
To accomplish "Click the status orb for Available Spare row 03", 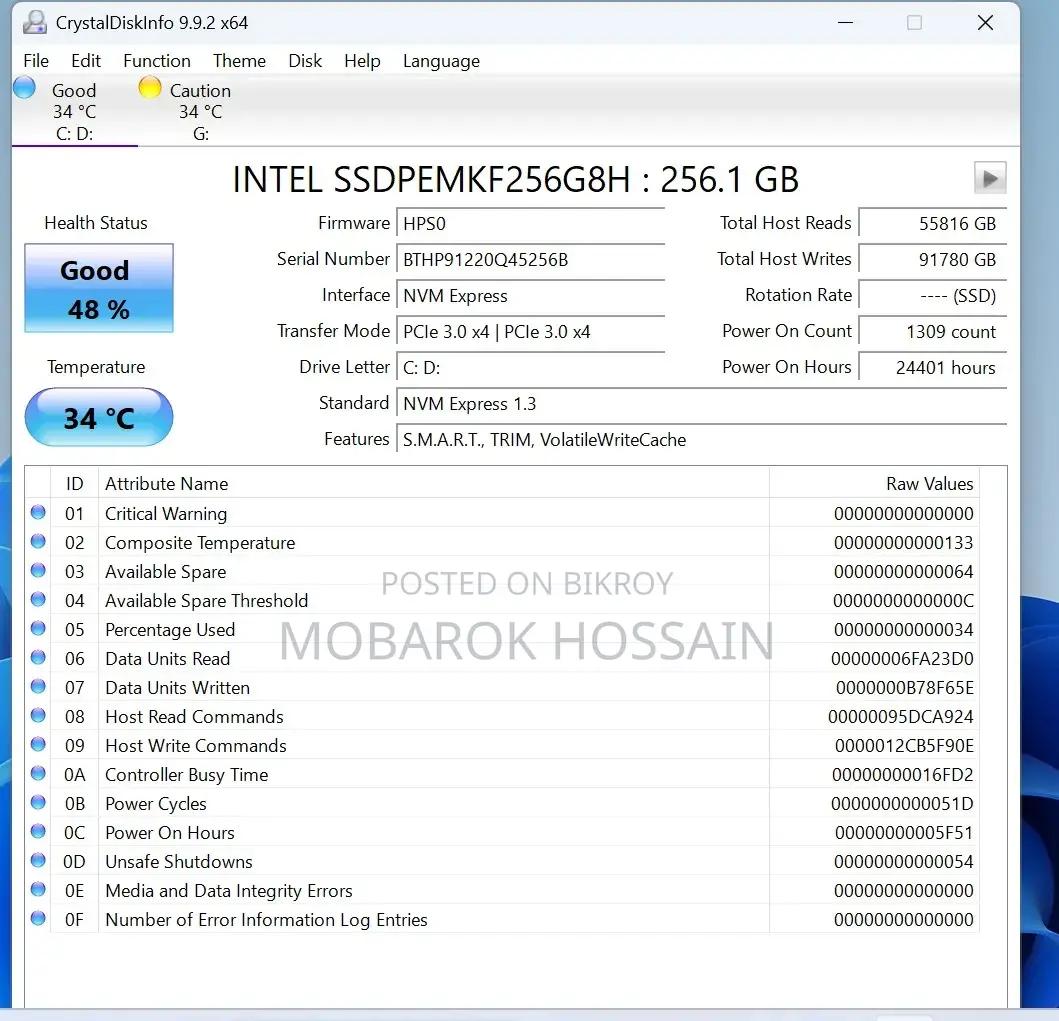I will pos(38,571).
